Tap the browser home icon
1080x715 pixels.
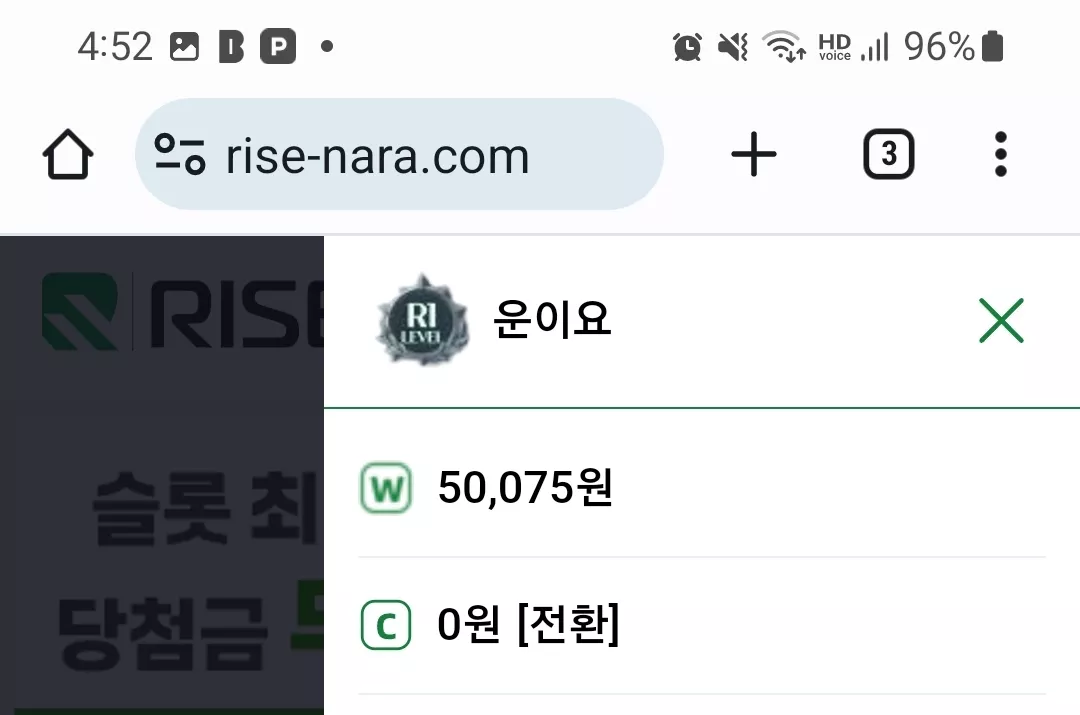pos(68,154)
